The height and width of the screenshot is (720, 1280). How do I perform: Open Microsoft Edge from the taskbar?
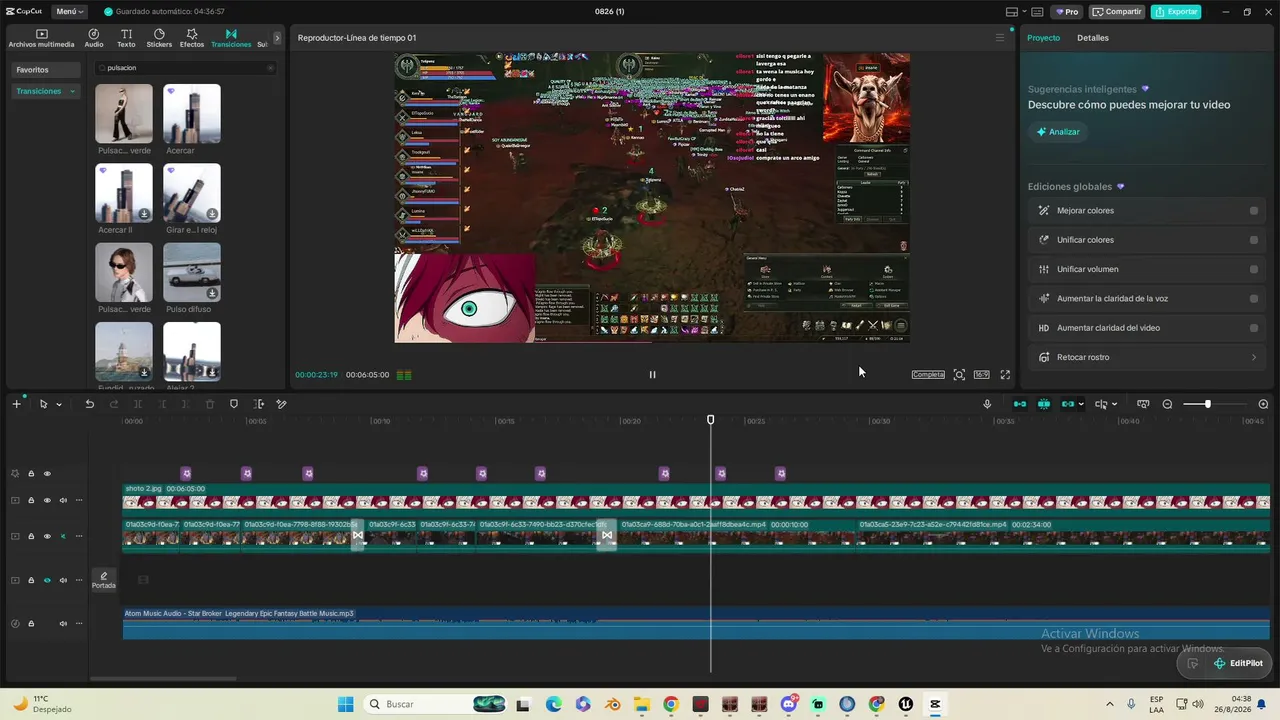pos(553,704)
